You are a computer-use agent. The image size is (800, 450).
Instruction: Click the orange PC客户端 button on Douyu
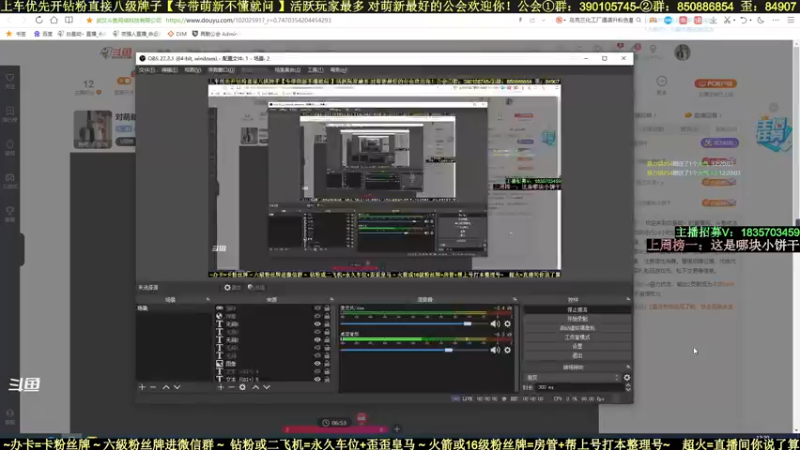coord(715,84)
